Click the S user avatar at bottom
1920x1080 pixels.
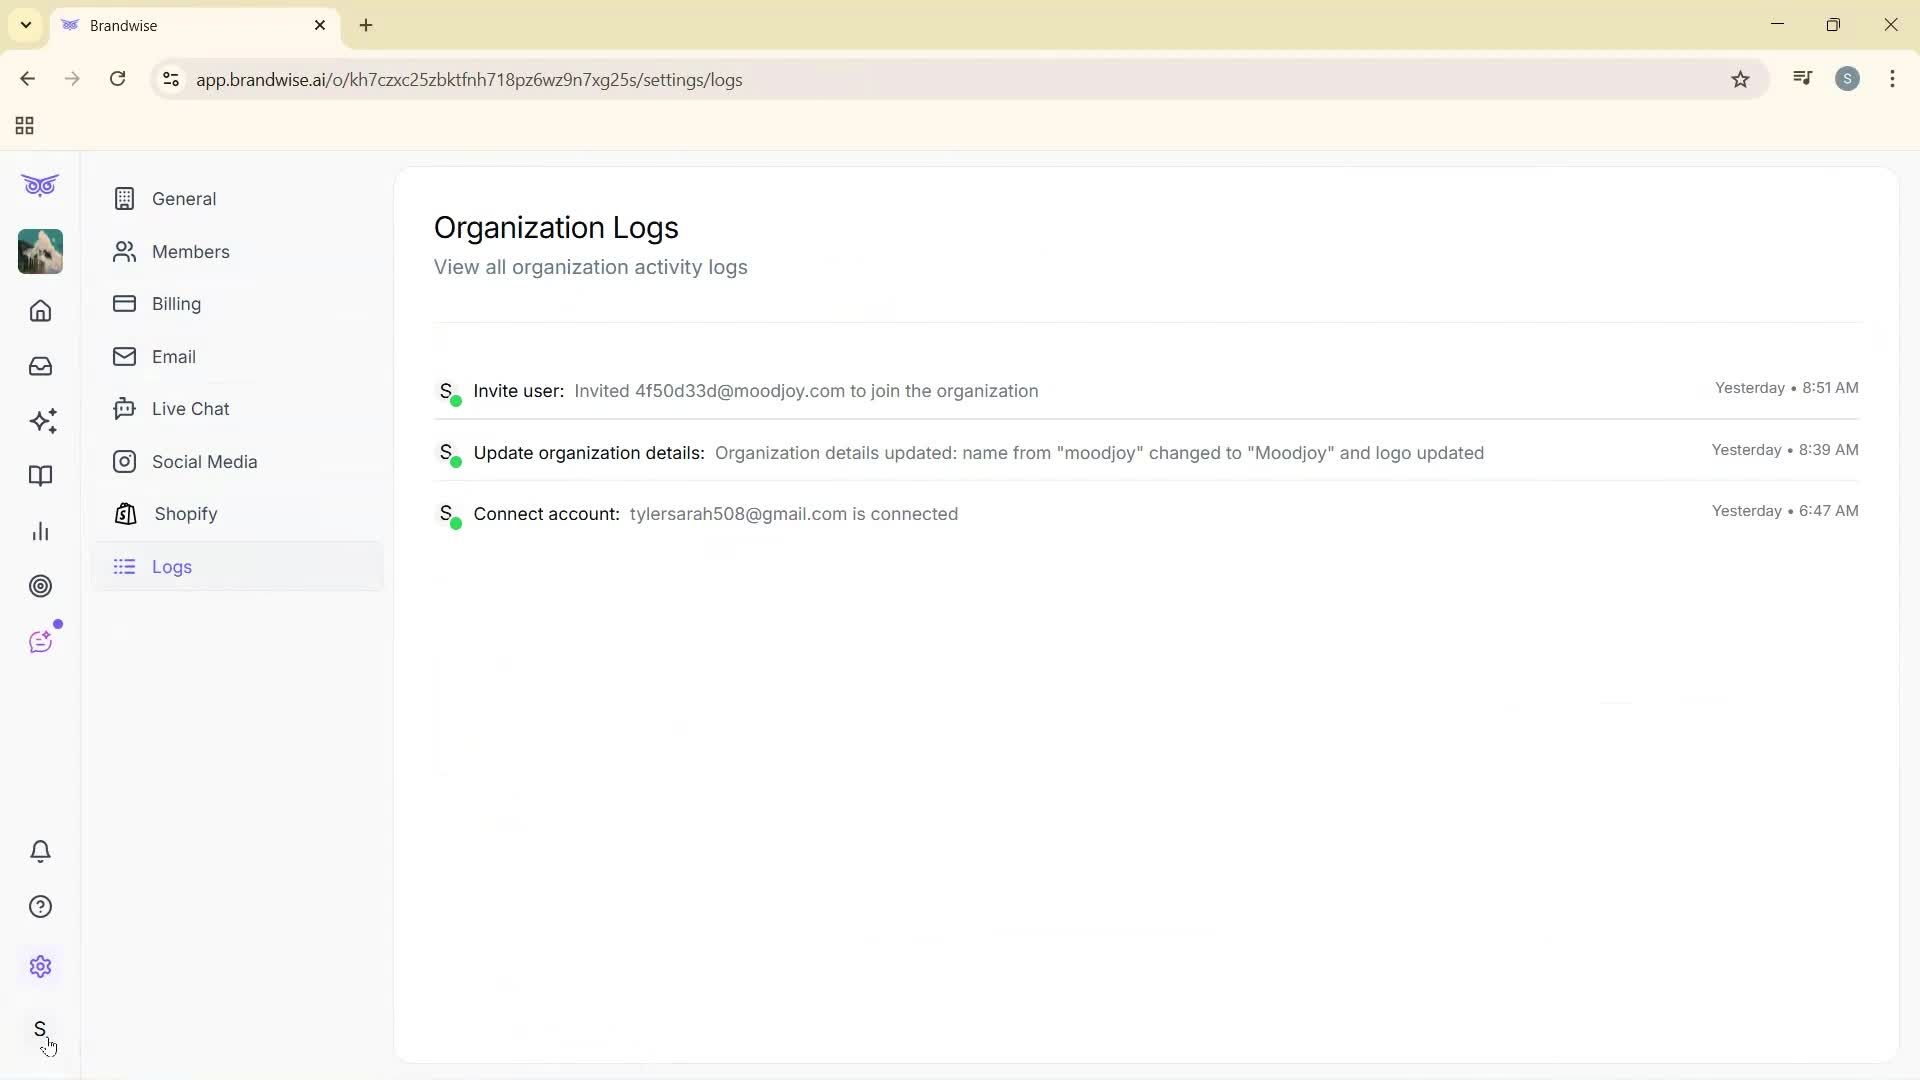pyautogui.click(x=40, y=1031)
